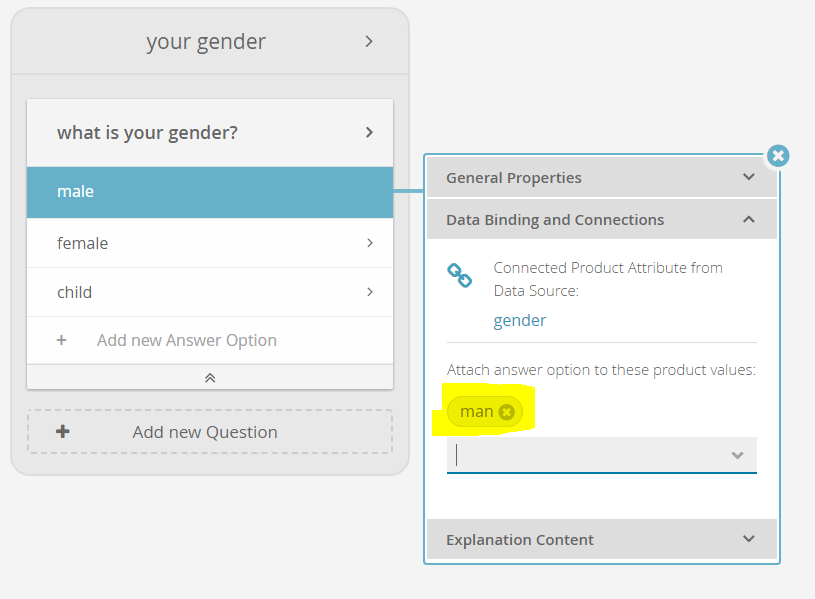Click plus icon beside Add new Answer Option
This screenshot has width=815, height=599.
click(61, 341)
